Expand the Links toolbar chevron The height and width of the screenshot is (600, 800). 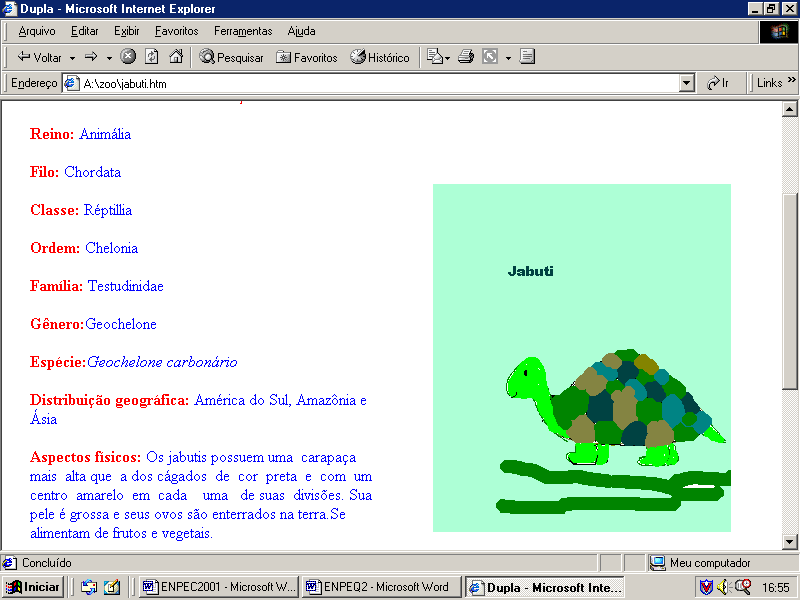coord(791,80)
